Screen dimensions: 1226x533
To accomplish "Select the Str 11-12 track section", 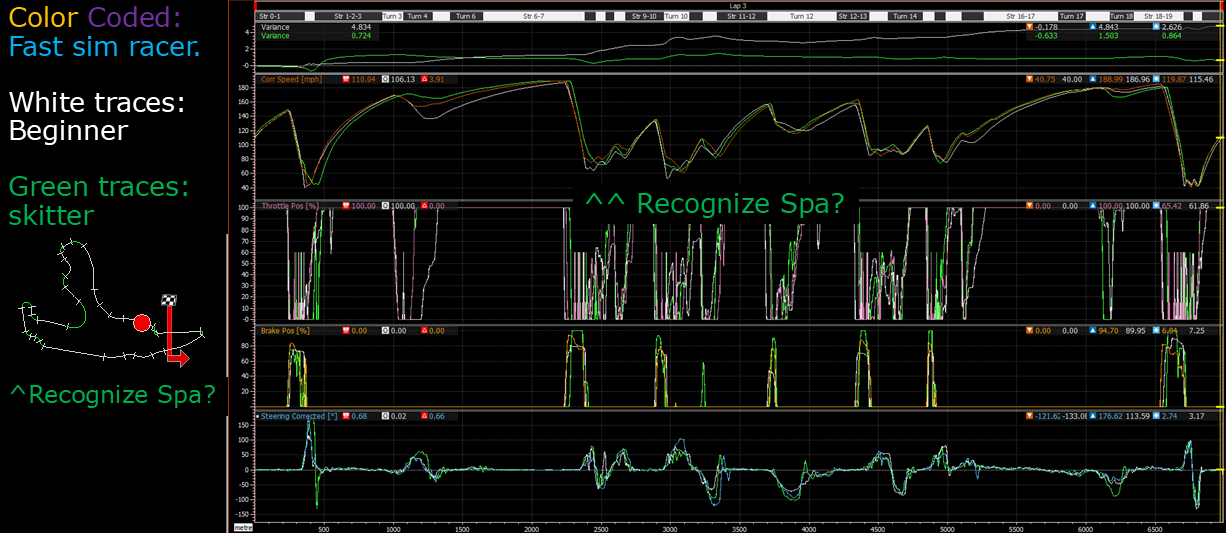I will coord(743,17).
